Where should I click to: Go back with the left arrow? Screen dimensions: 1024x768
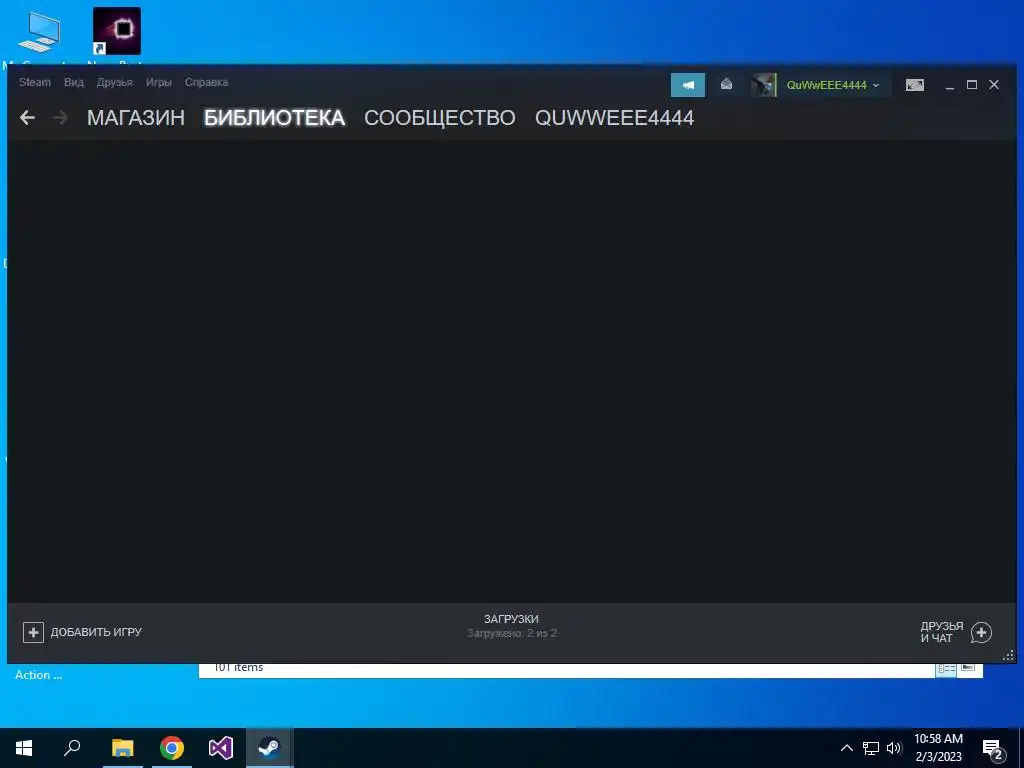27,118
